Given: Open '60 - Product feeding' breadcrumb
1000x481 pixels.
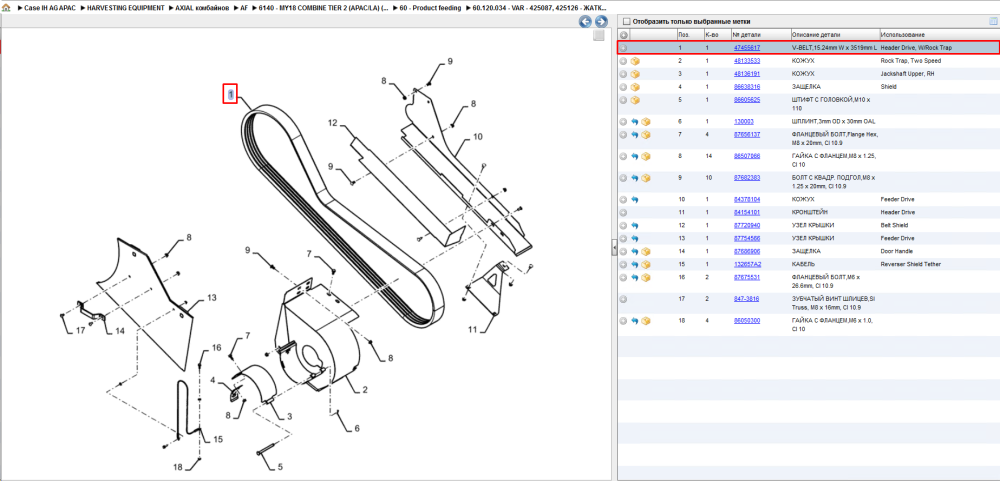Looking at the screenshot, I should pos(430,8).
